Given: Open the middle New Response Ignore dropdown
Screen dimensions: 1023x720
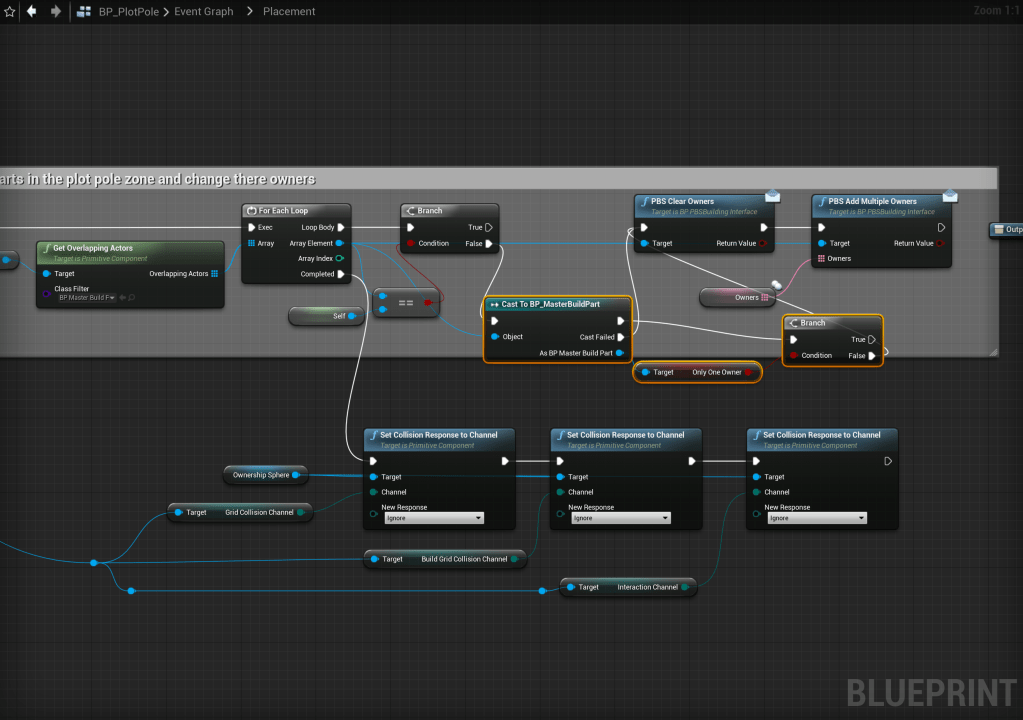Looking at the screenshot, I should (621, 518).
